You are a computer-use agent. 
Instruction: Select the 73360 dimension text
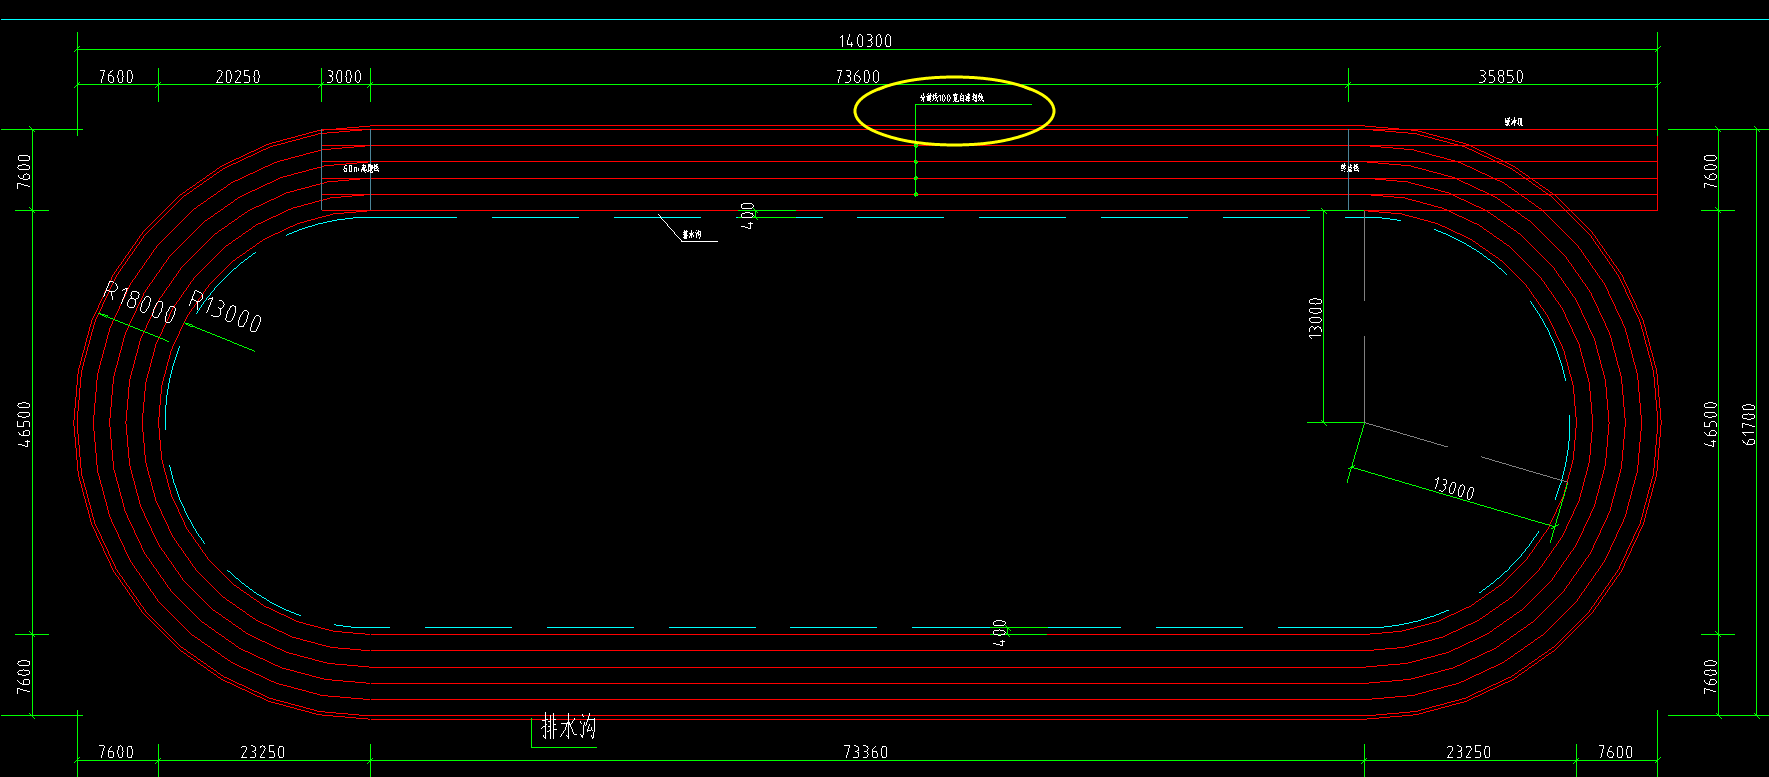(866, 752)
